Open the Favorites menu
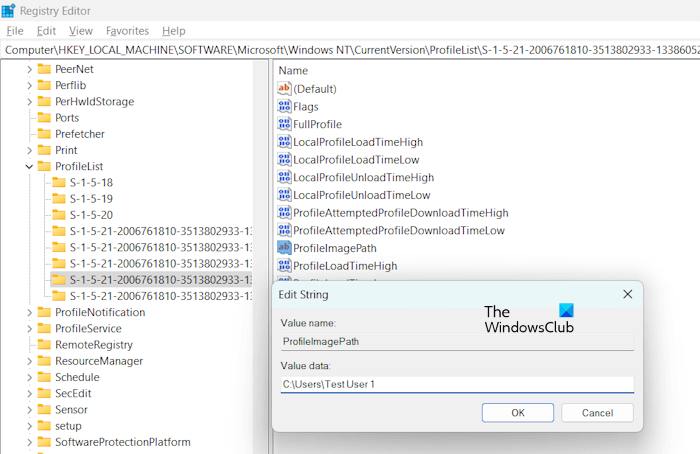This screenshot has height=454, width=700. click(x=127, y=31)
